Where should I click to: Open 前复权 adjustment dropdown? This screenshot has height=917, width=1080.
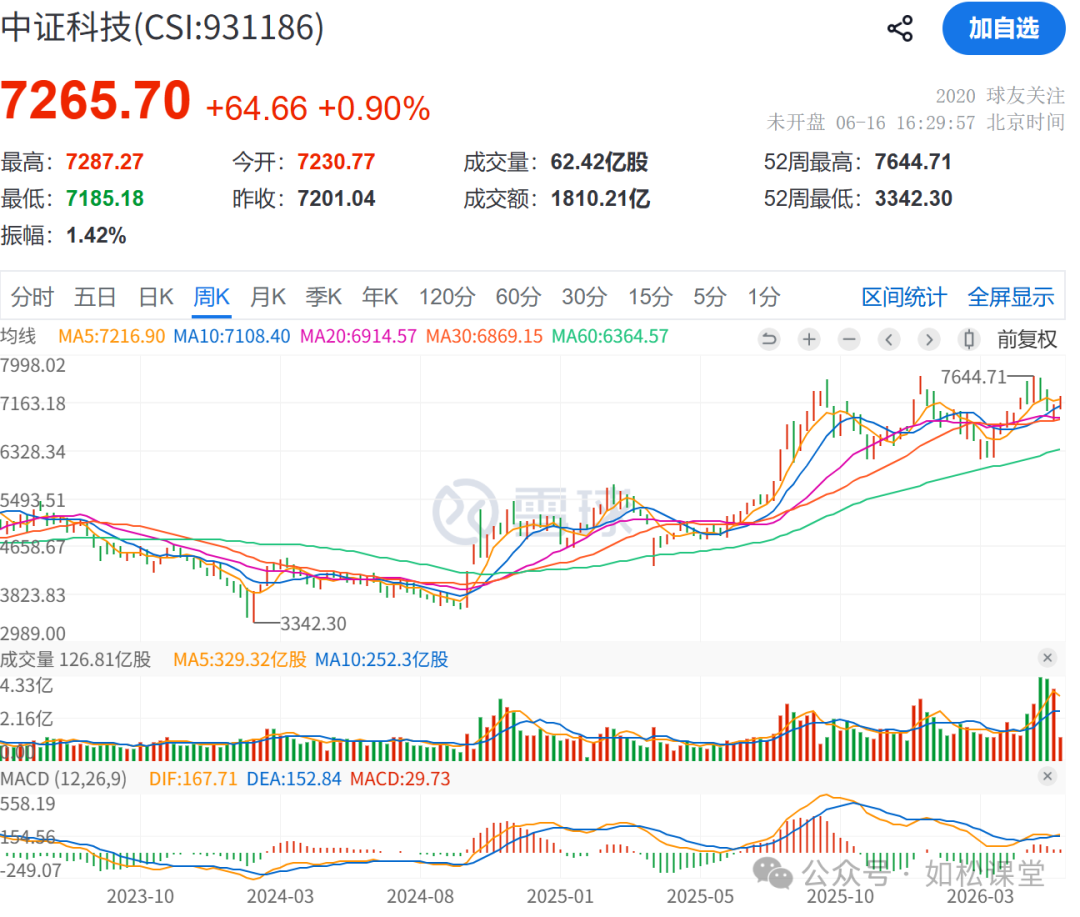point(1027,339)
